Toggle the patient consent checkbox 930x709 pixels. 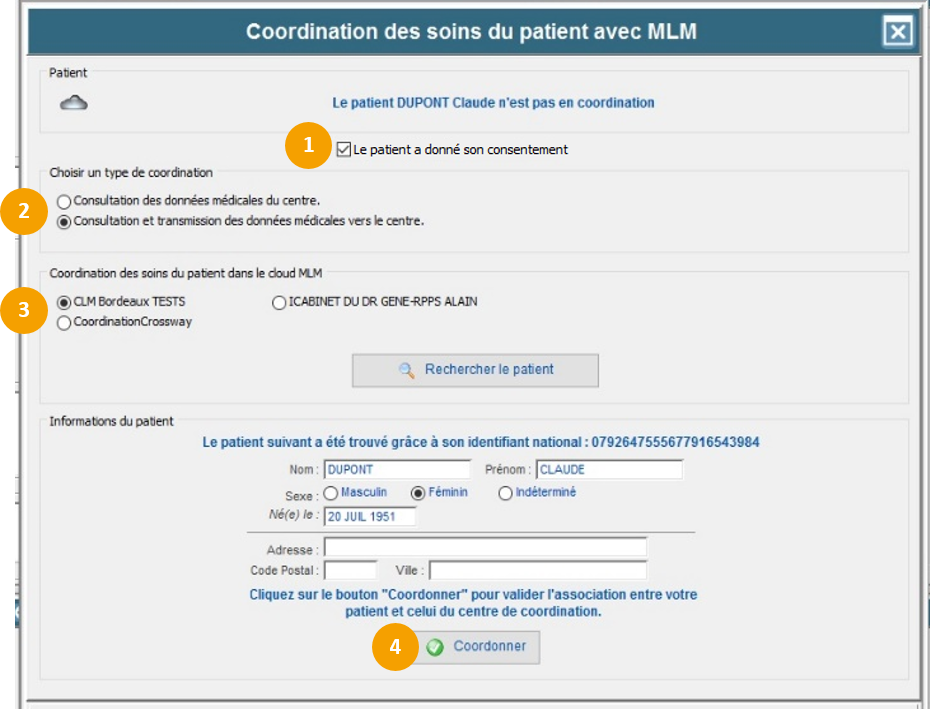tap(344, 150)
